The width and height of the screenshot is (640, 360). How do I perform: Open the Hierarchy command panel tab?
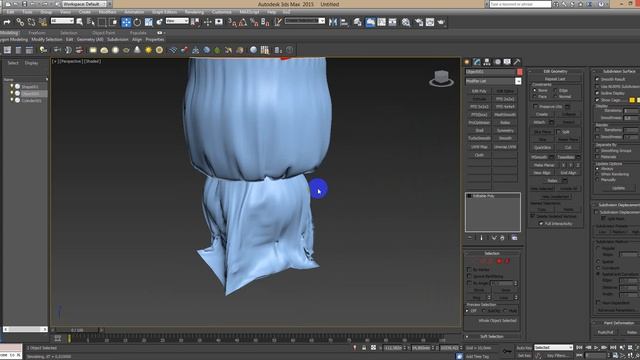[x=487, y=62]
